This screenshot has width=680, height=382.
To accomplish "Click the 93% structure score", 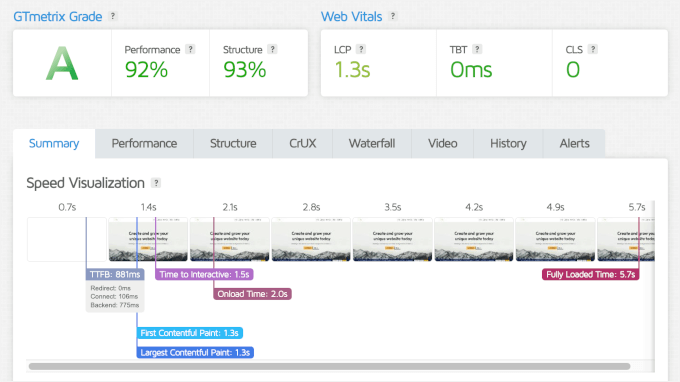I will click(x=245, y=70).
